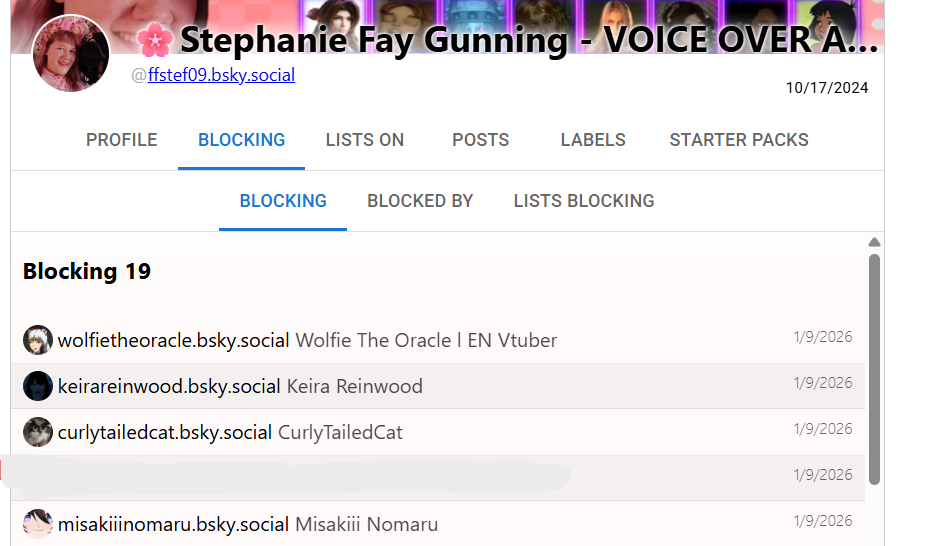
Task: Open keirareinwood.bsky.social blocked account
Action: (x=170, y=386)
